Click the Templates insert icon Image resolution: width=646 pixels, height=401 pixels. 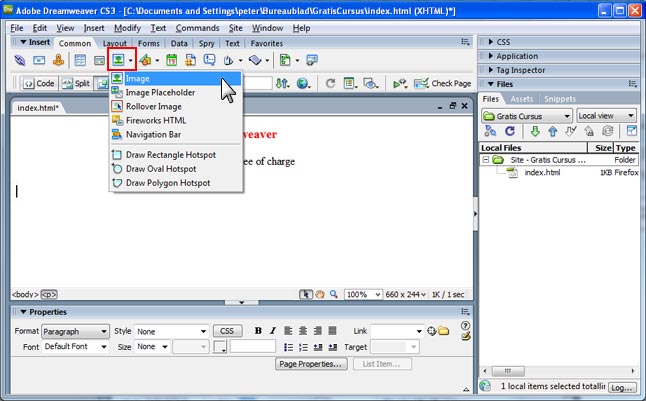click(285, 60)
